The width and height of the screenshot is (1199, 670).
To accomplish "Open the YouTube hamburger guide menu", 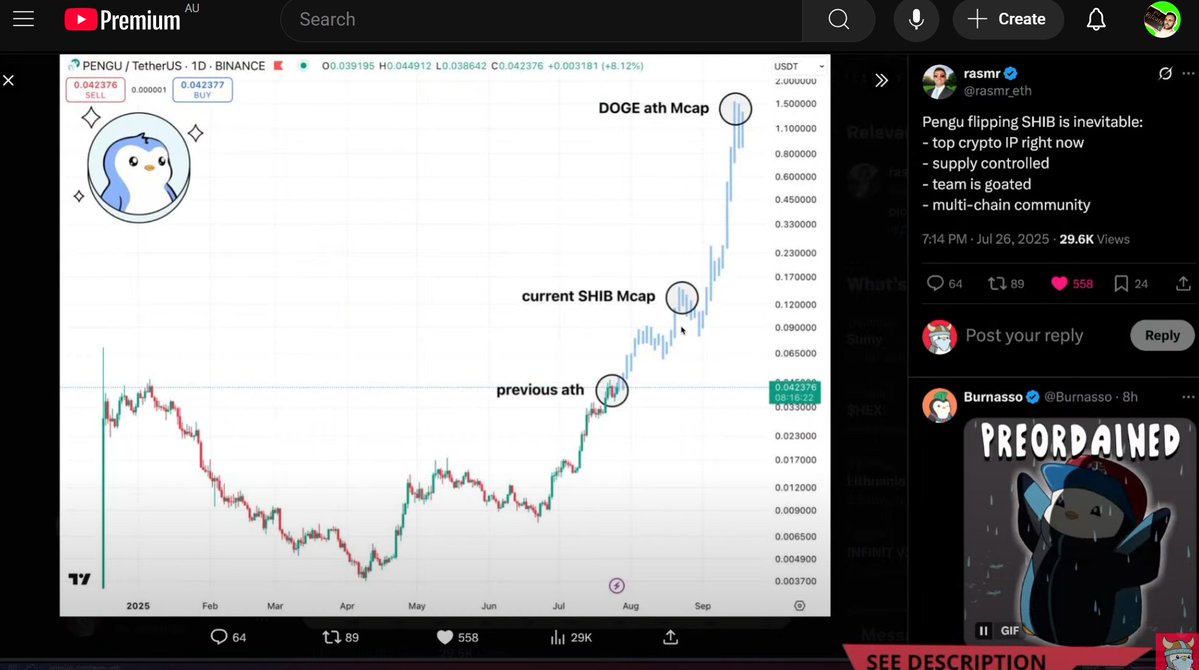I will point(24,19).
